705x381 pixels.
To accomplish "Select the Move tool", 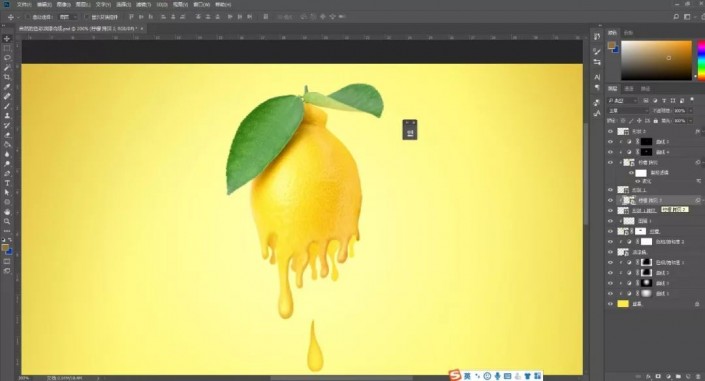I will [7, 39].
